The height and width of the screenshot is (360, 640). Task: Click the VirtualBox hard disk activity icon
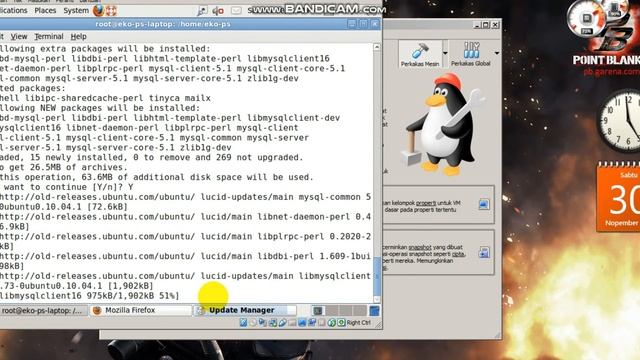click(x=243, y=322)
